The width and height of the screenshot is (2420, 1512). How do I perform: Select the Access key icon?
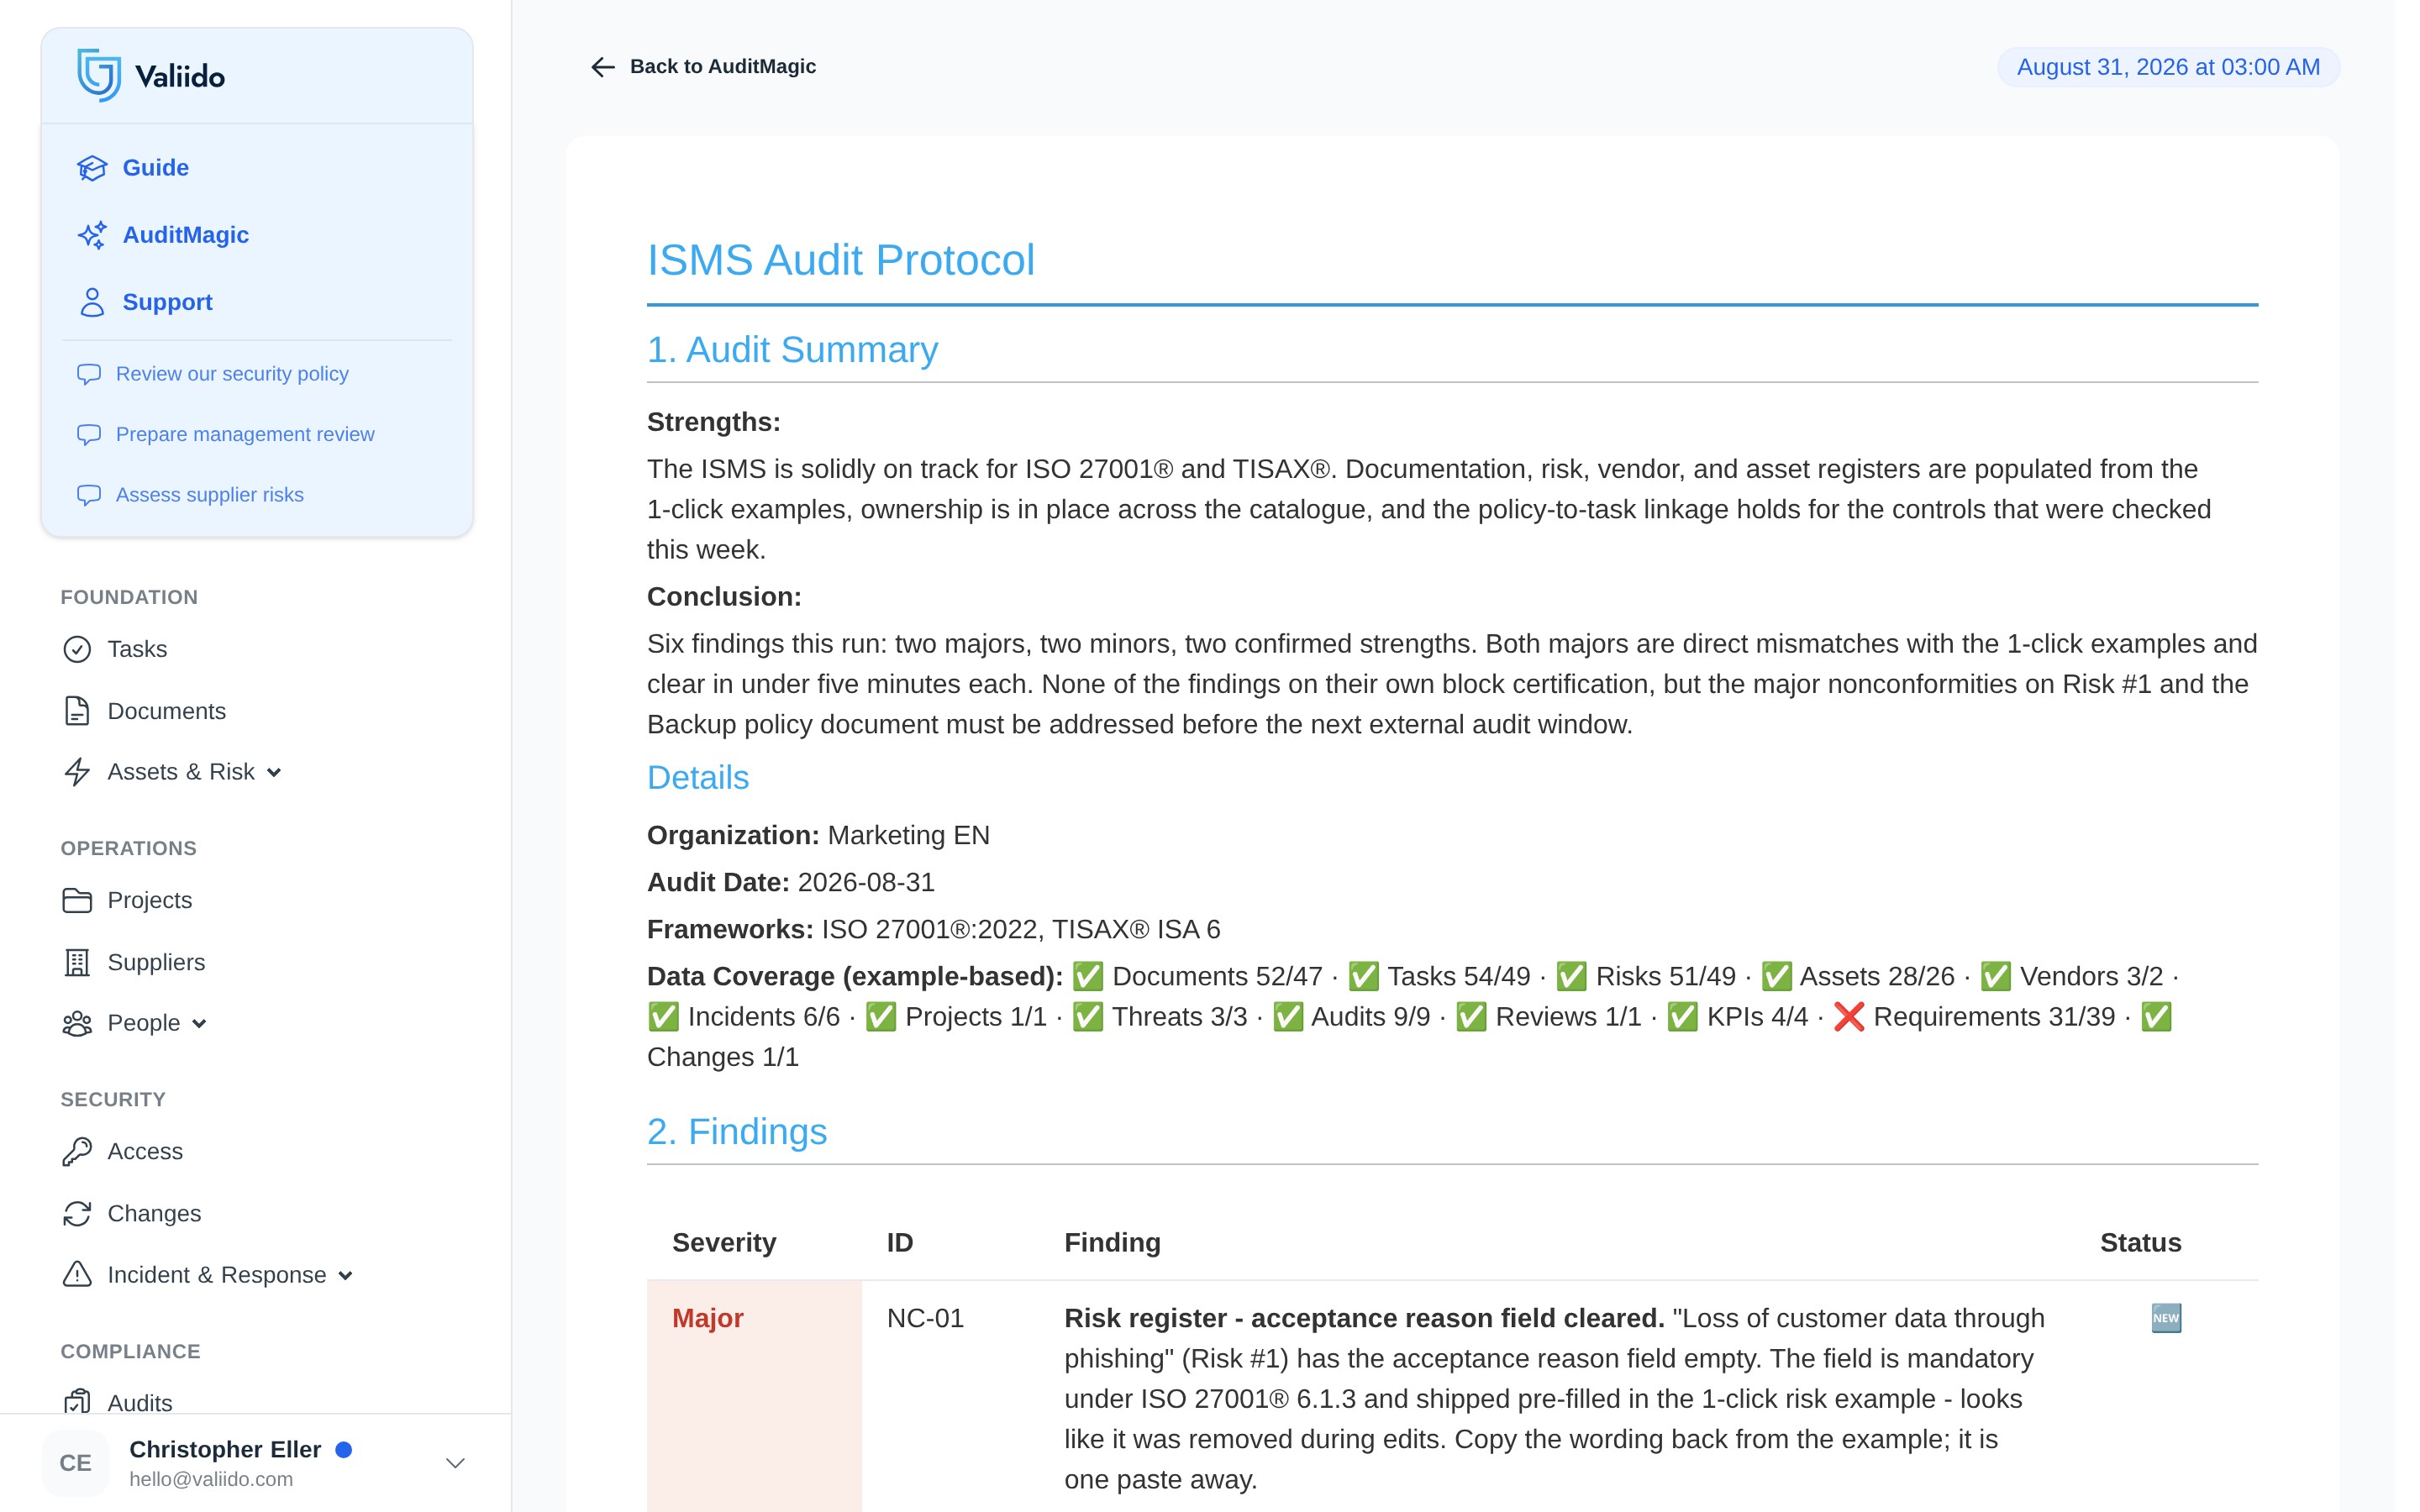point(77,1151)
